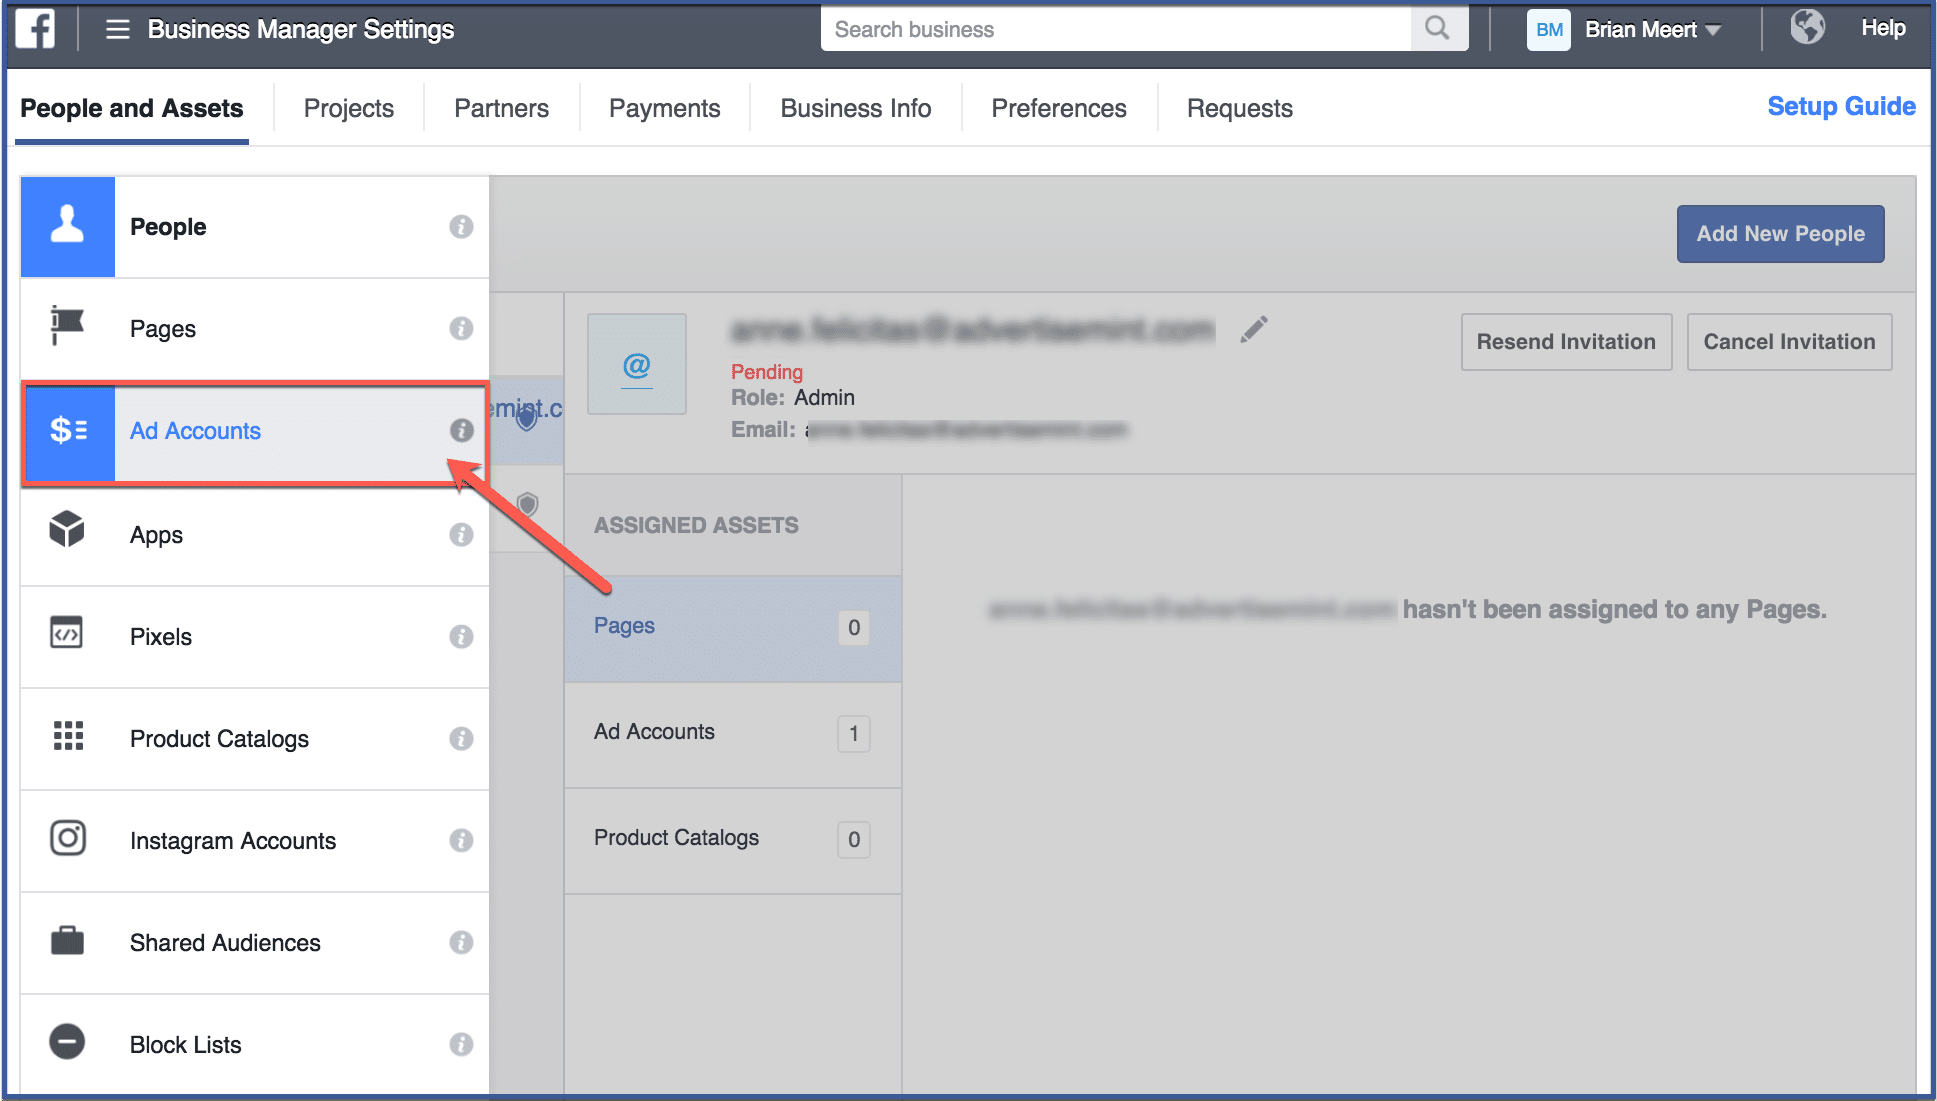The image size is (1937, 1101).
Task: Click the Business Manager Settings title
Action: click(301, 30)
